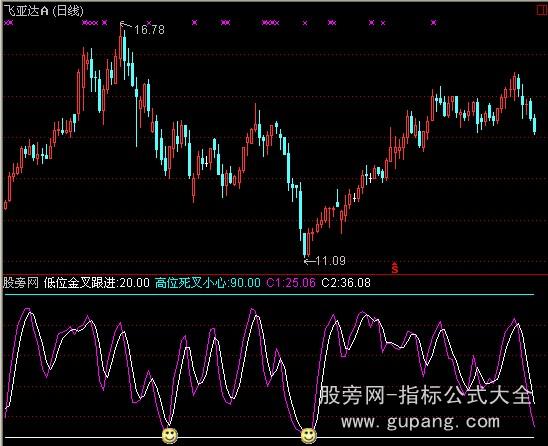This screenshot has width=548, height=446.
Task: Click the left smiley face buy signal
Action: coord(170,436)
